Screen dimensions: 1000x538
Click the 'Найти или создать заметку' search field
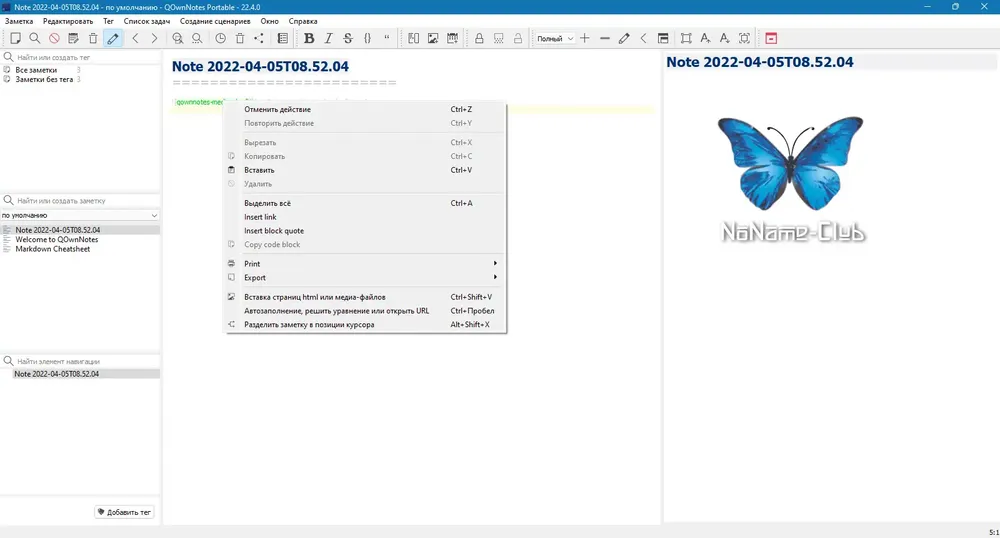[x=80, y=201]
